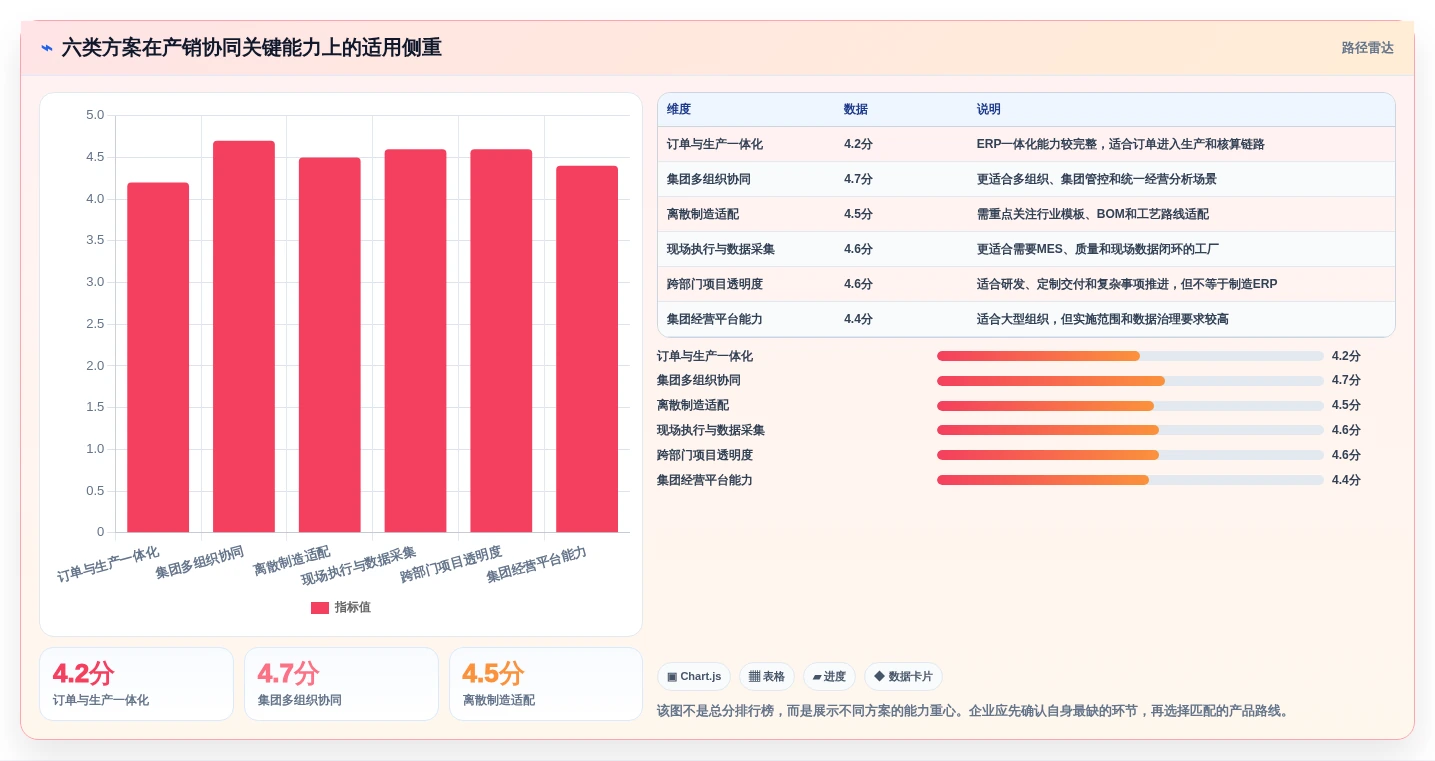Click the chart title 六类方案在产销协同关键能力上的适用侧重
This screenshot has height=761, width=1435.
[x=252, y=47]
